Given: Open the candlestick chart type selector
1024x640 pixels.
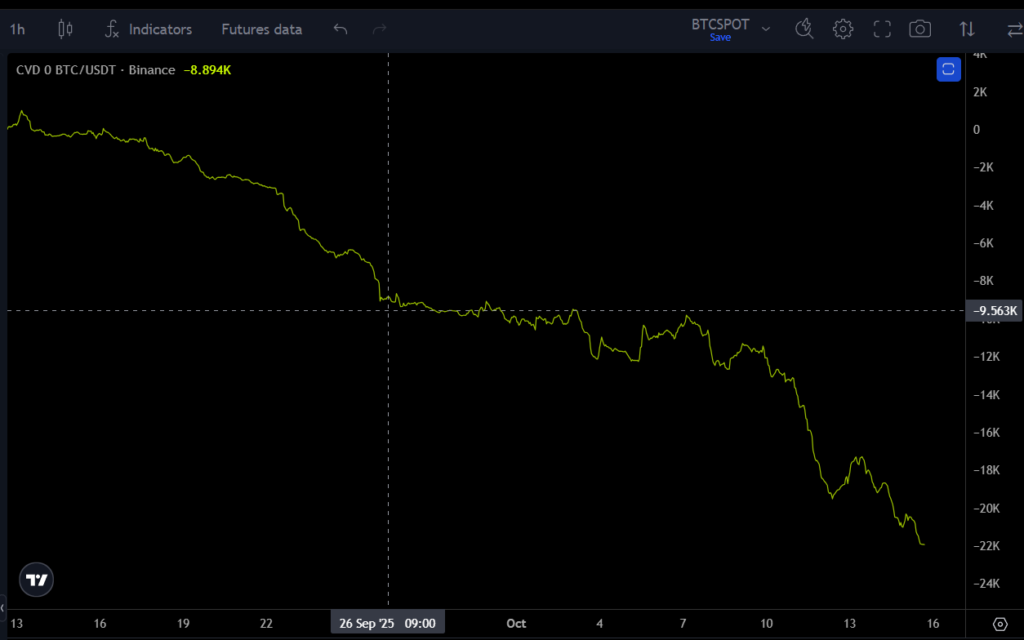Looking at the screenshot, I should tap(65, 29).
